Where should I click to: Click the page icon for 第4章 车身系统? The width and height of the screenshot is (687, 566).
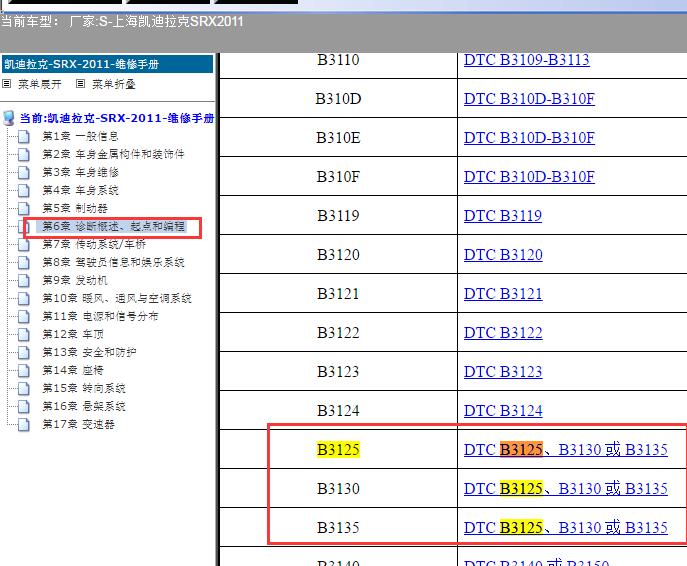pyautogui.click(x=24, y=190)
